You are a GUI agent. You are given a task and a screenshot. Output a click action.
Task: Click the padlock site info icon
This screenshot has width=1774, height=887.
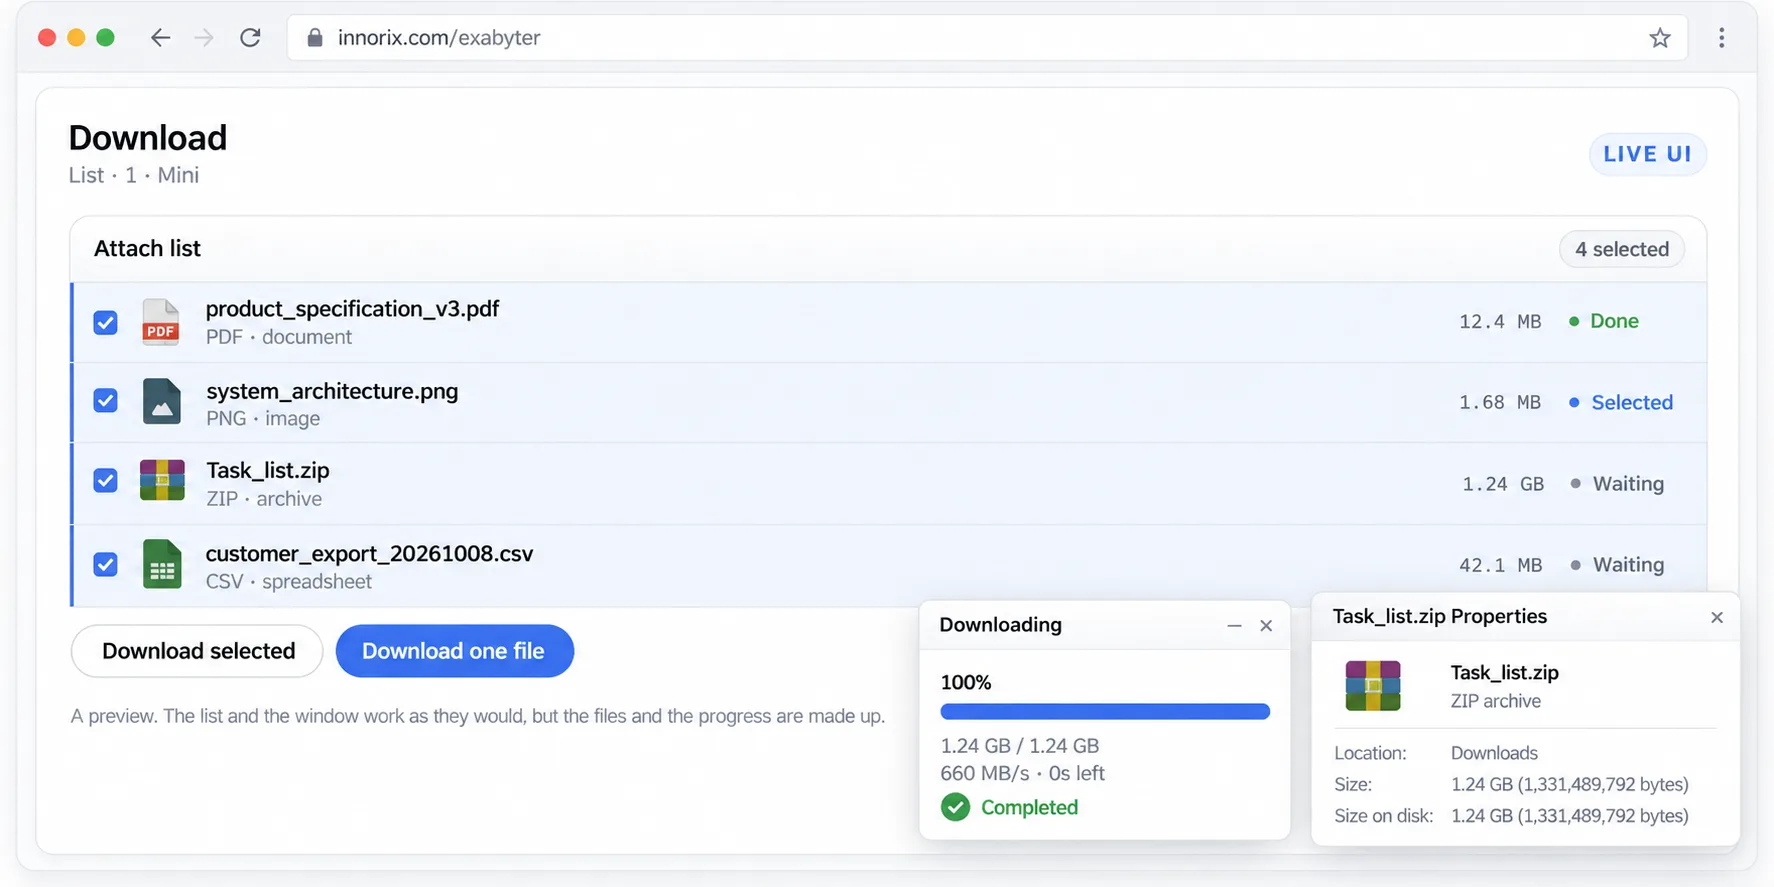coord(315,38)
